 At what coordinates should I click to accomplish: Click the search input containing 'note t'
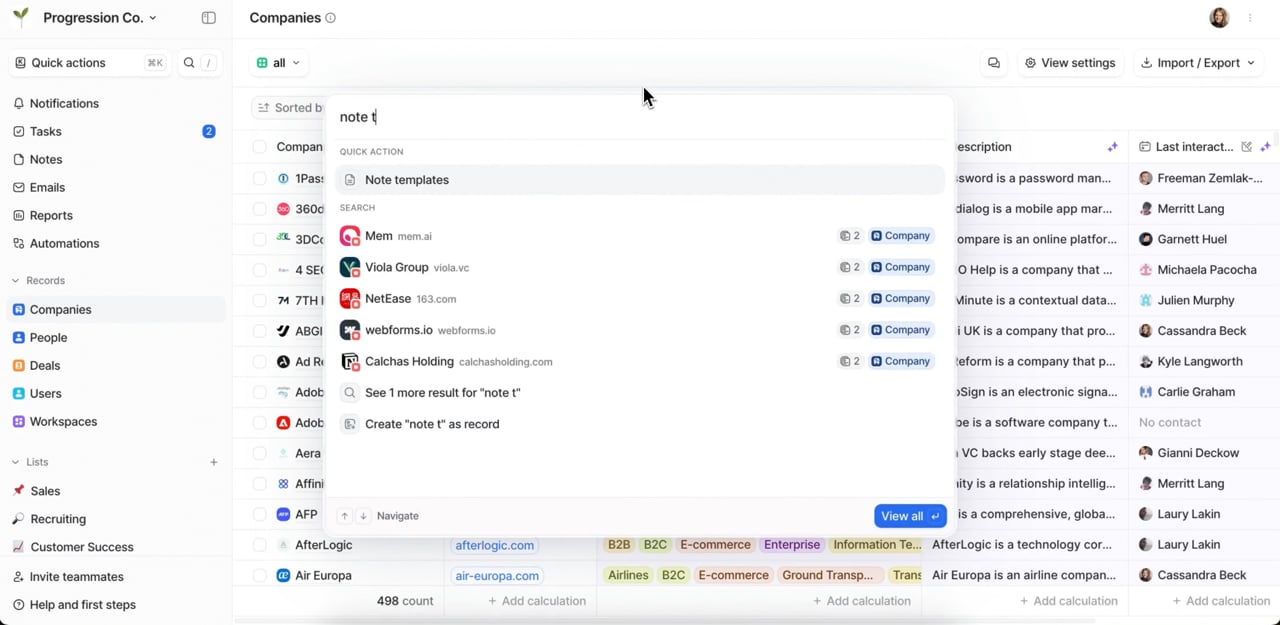(640, 117)
